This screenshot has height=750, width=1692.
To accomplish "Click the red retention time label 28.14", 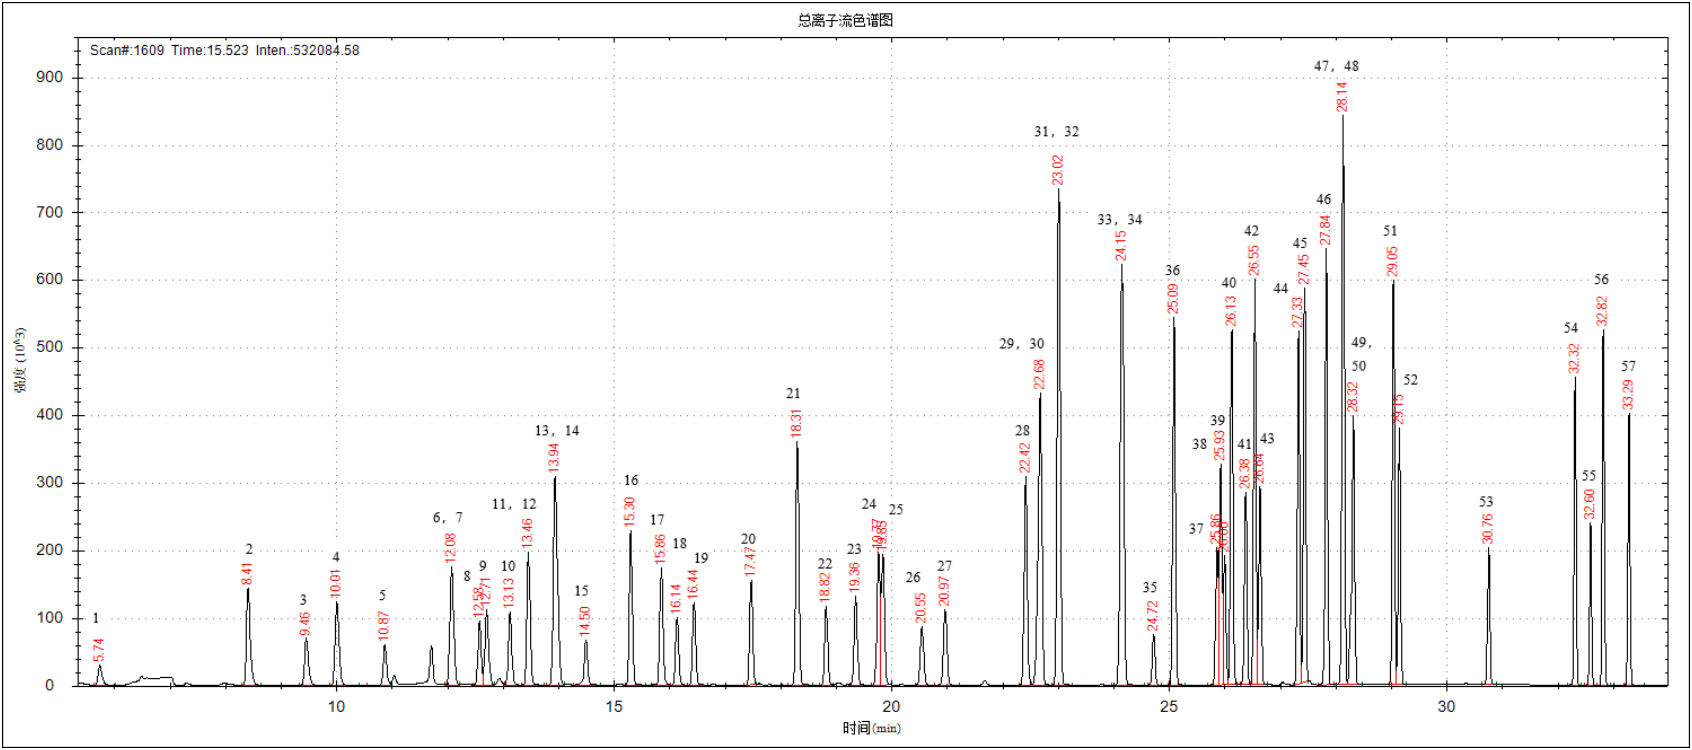I will [1342, 96].
